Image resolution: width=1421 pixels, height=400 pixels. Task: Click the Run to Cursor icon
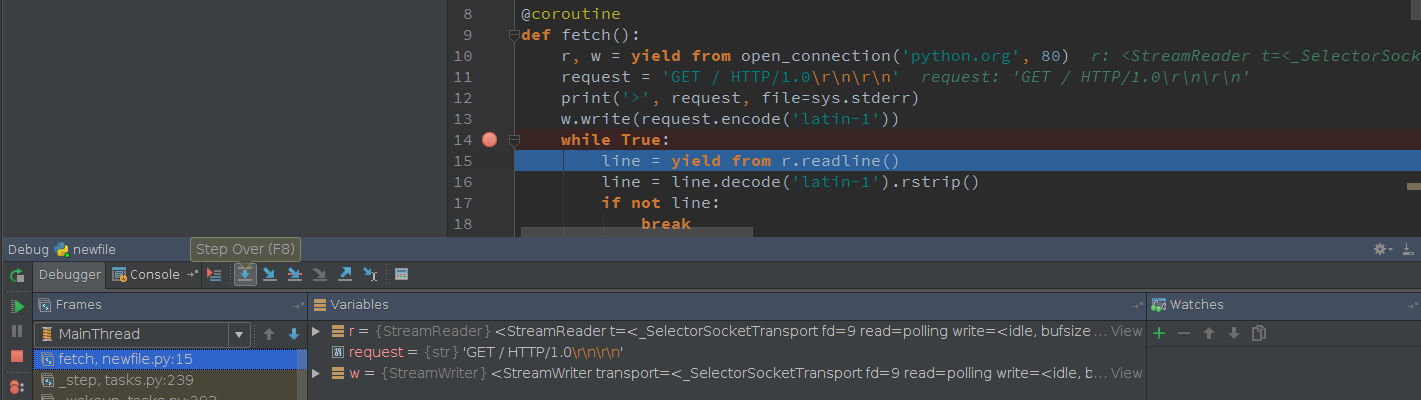pyautogui.click(x=370, y=274)
